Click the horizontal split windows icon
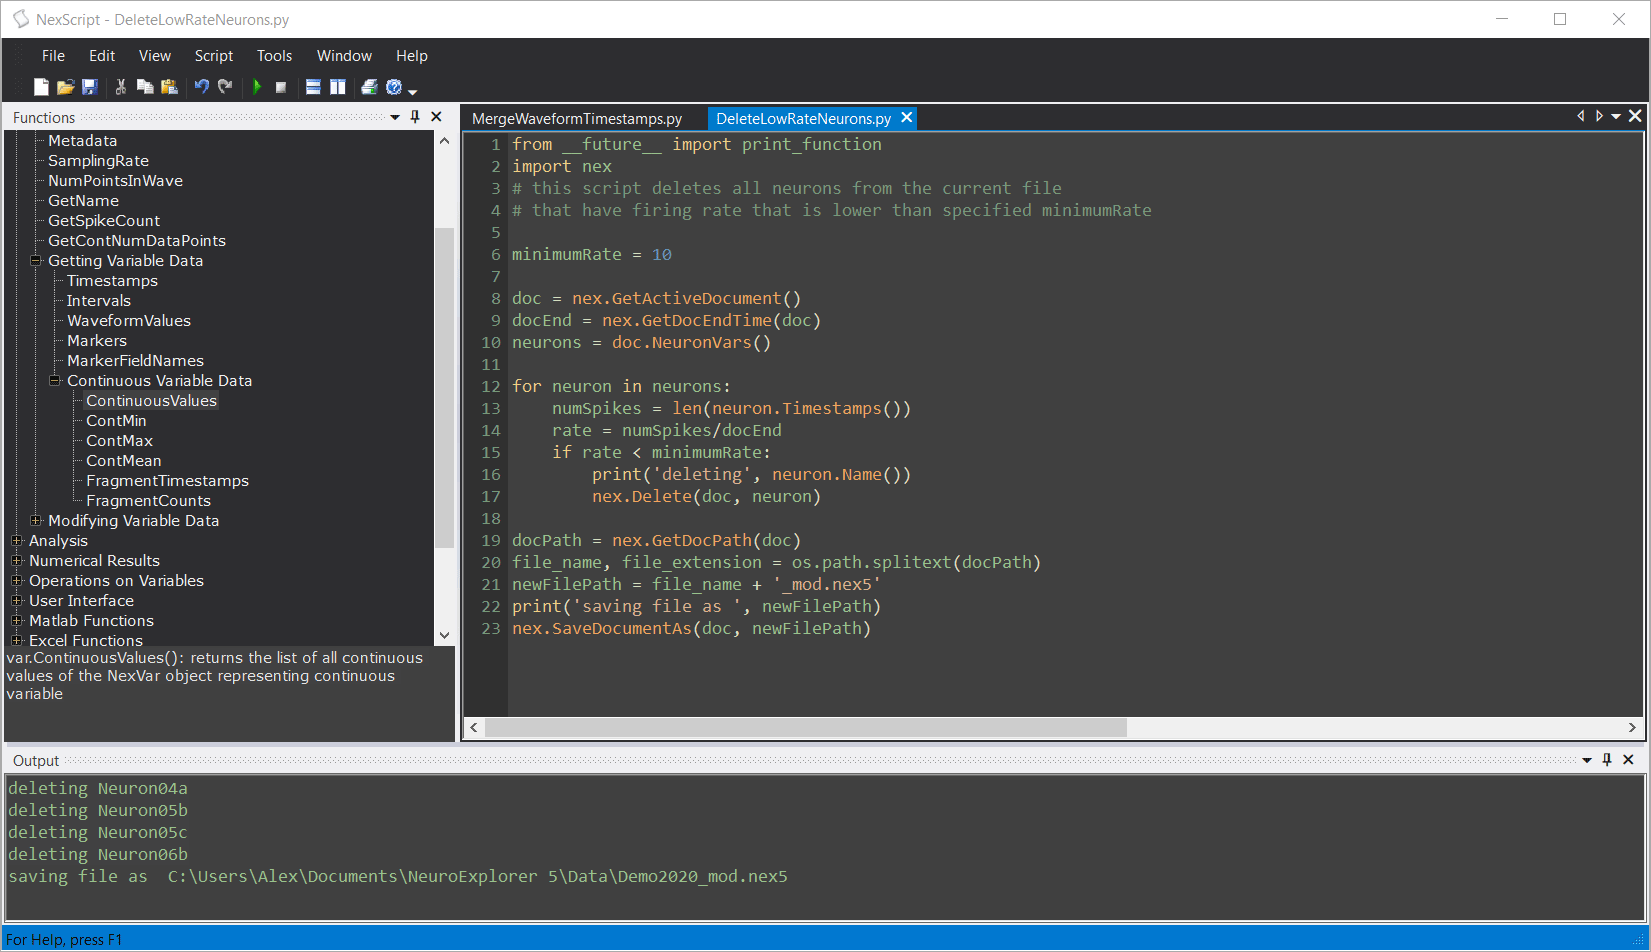Screen dimensions: 1651x952 (x=313, y=87)
